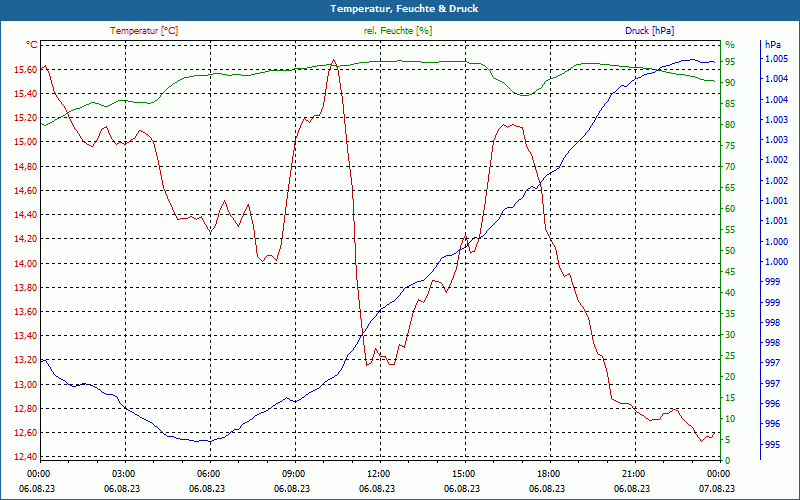Click the '13,20' temperature axis value

coord(25,360)
